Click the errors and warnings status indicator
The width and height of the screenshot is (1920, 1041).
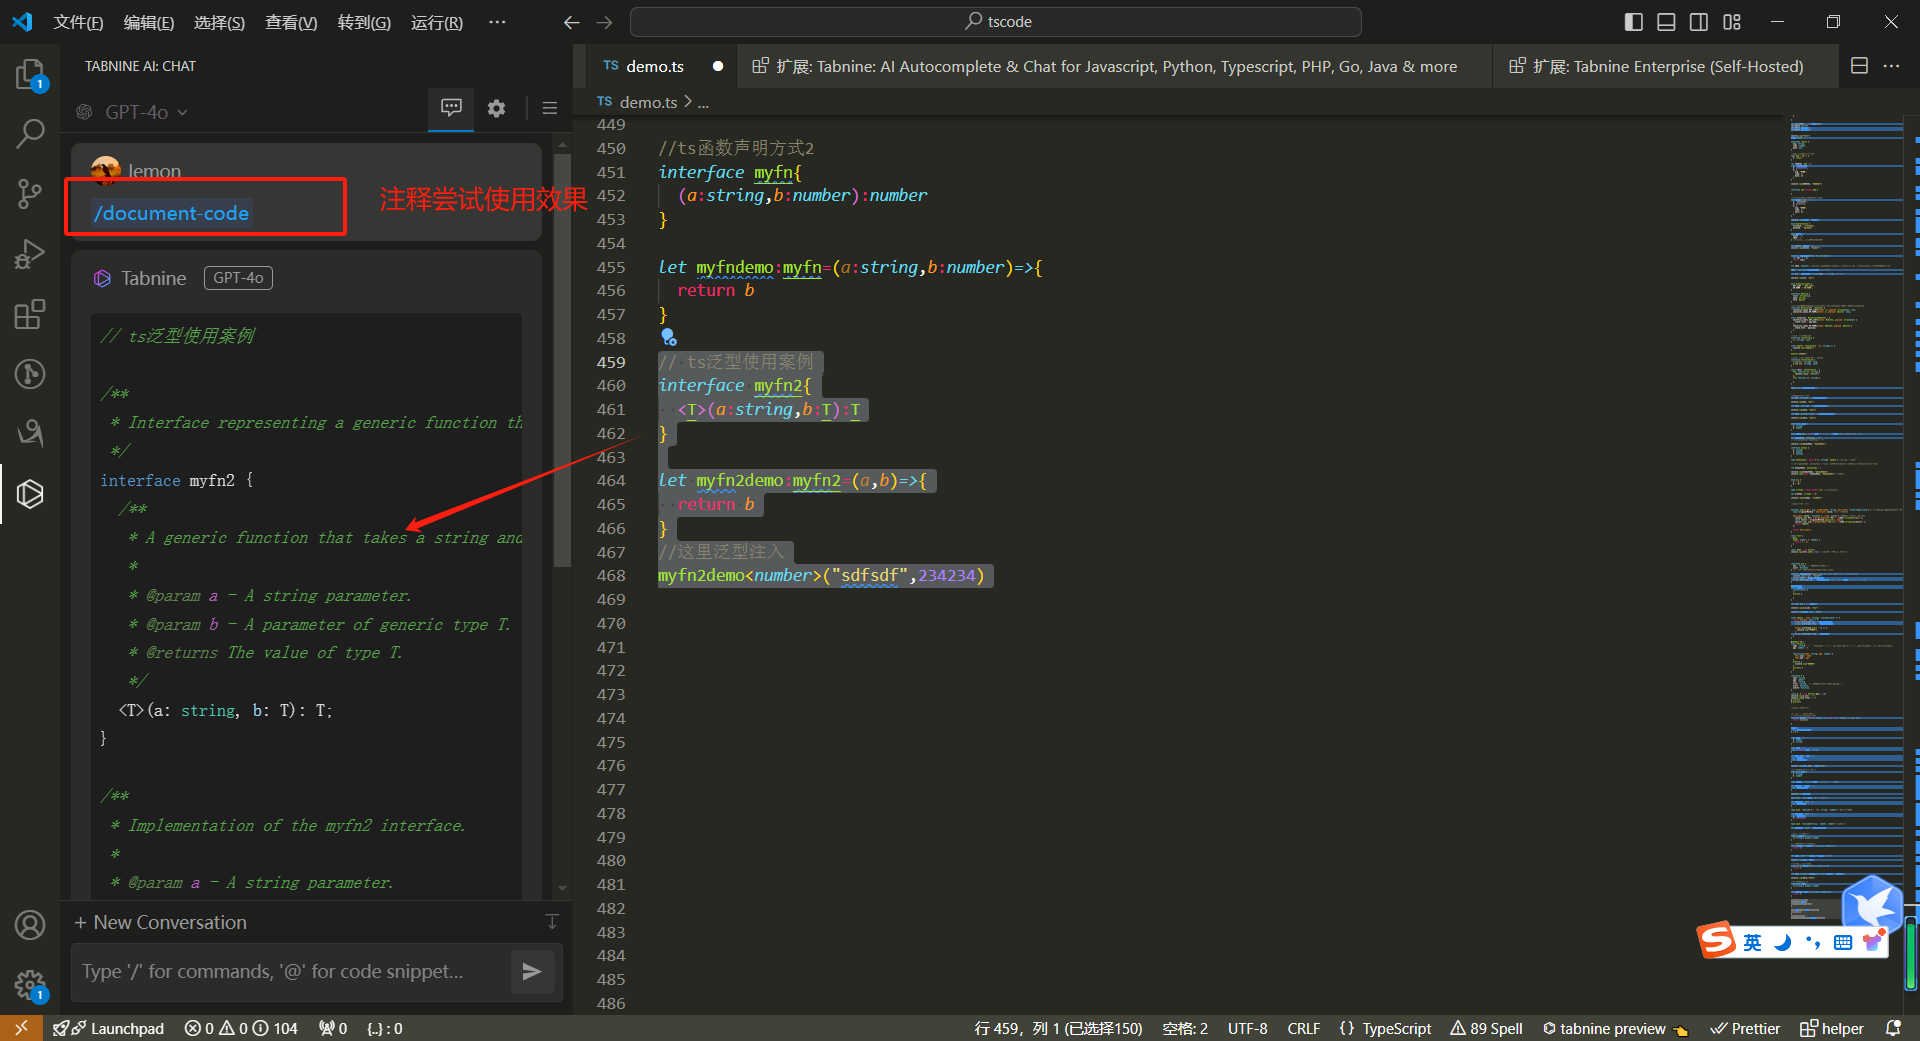[x=240, y=1028]
